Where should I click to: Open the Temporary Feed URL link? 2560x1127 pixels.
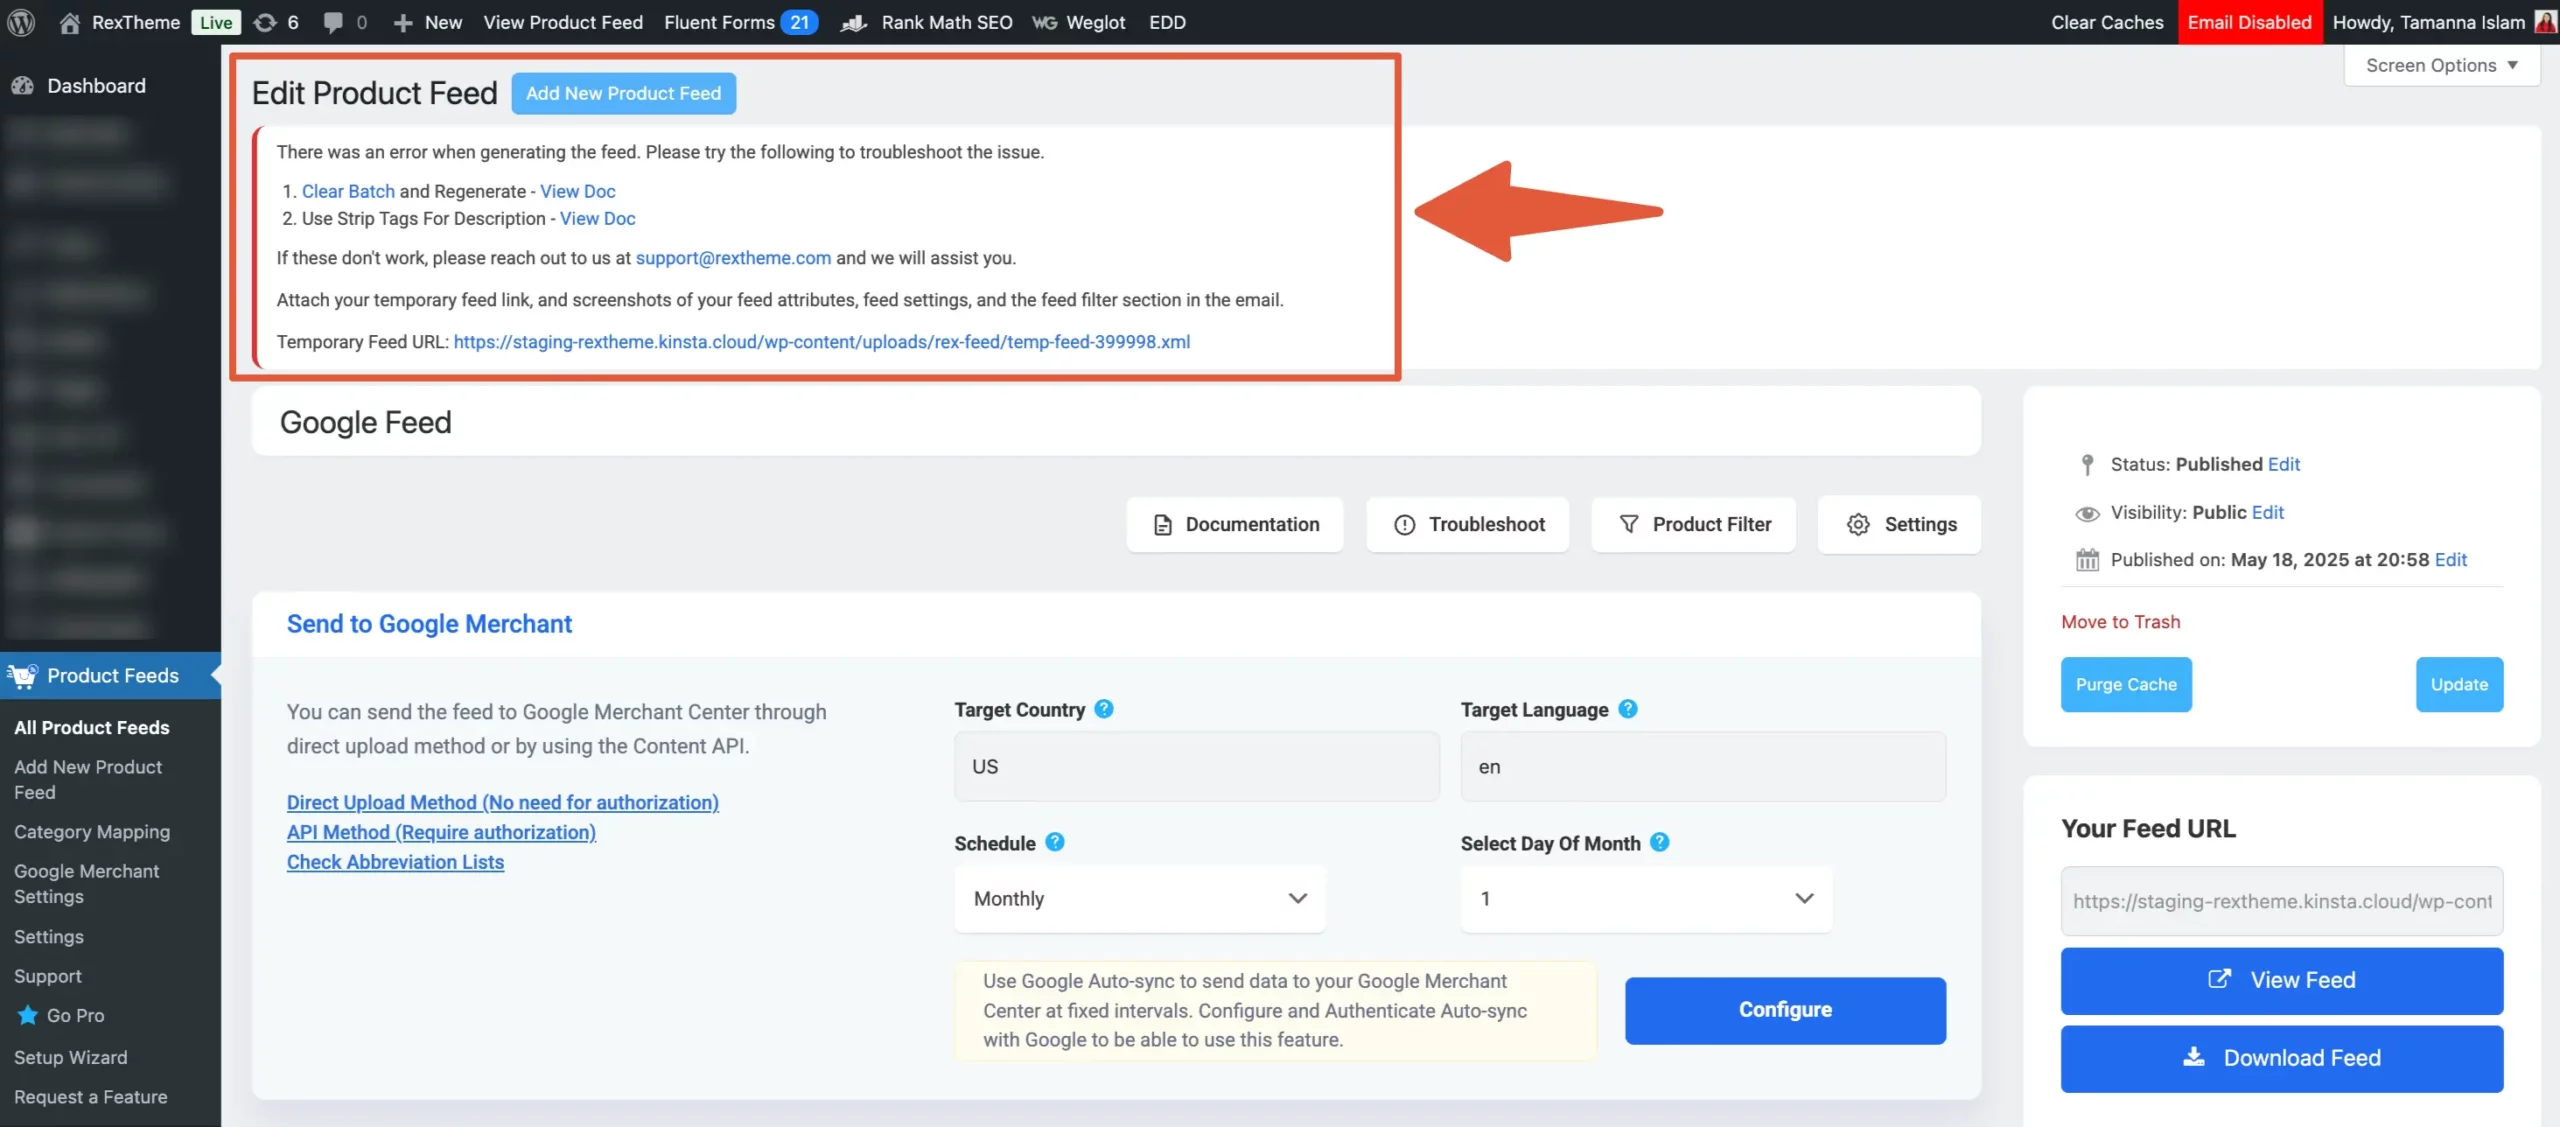click(x=822, y=342)
